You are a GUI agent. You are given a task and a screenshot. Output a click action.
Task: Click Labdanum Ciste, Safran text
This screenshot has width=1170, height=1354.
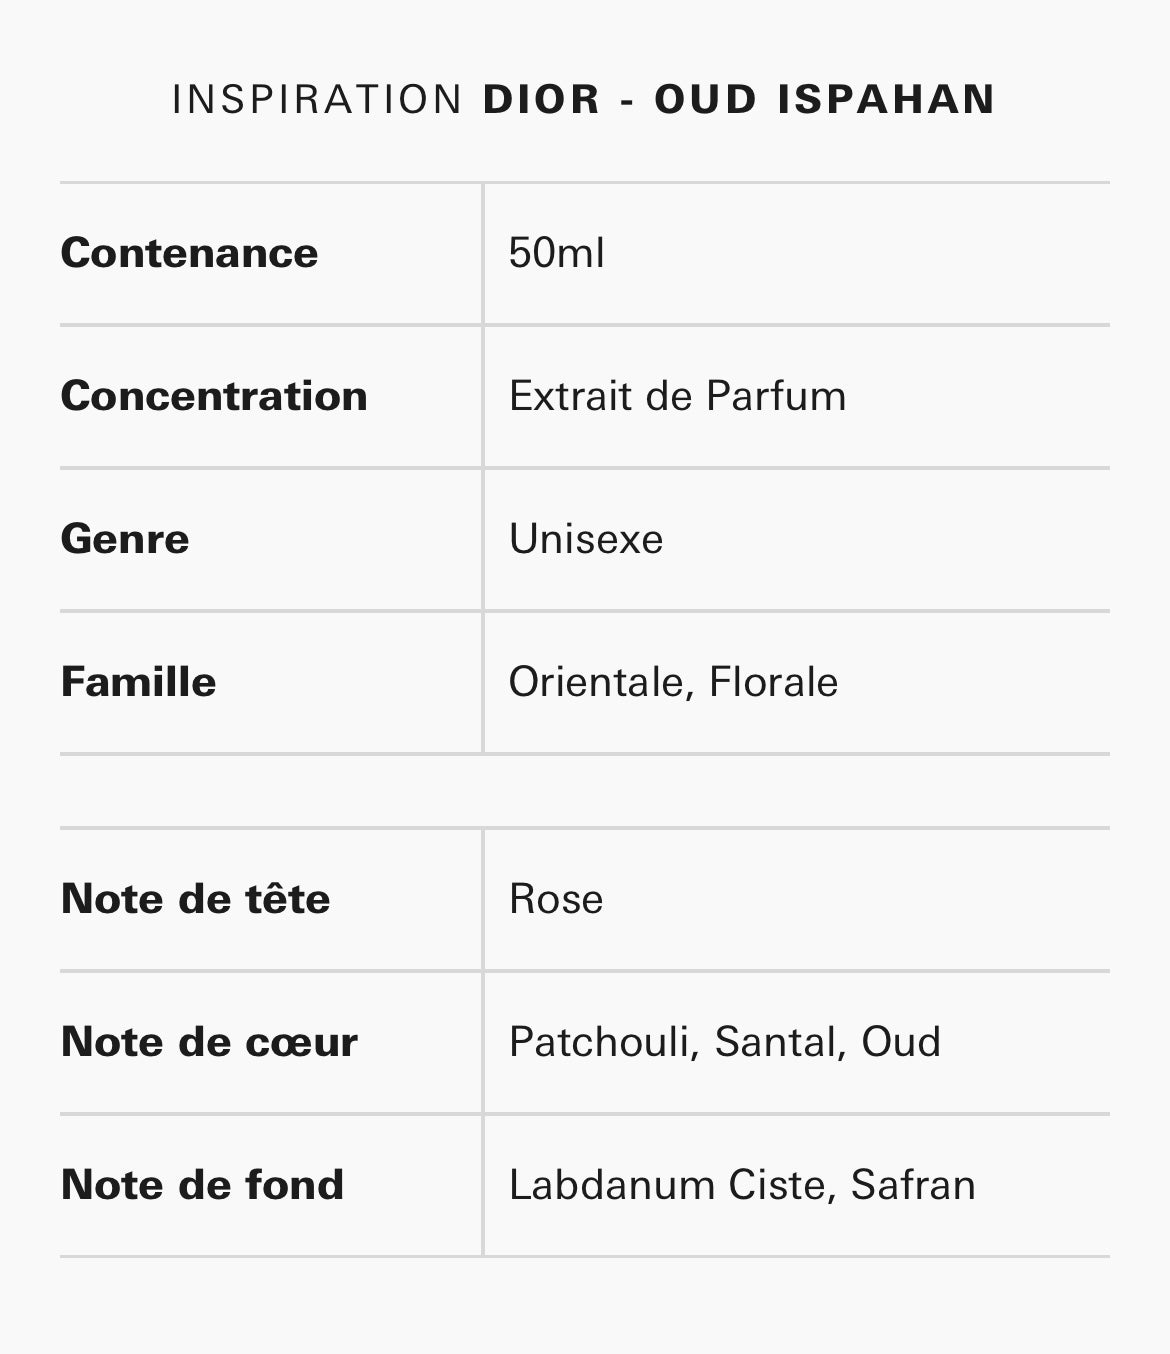(x=742, y=1184)
